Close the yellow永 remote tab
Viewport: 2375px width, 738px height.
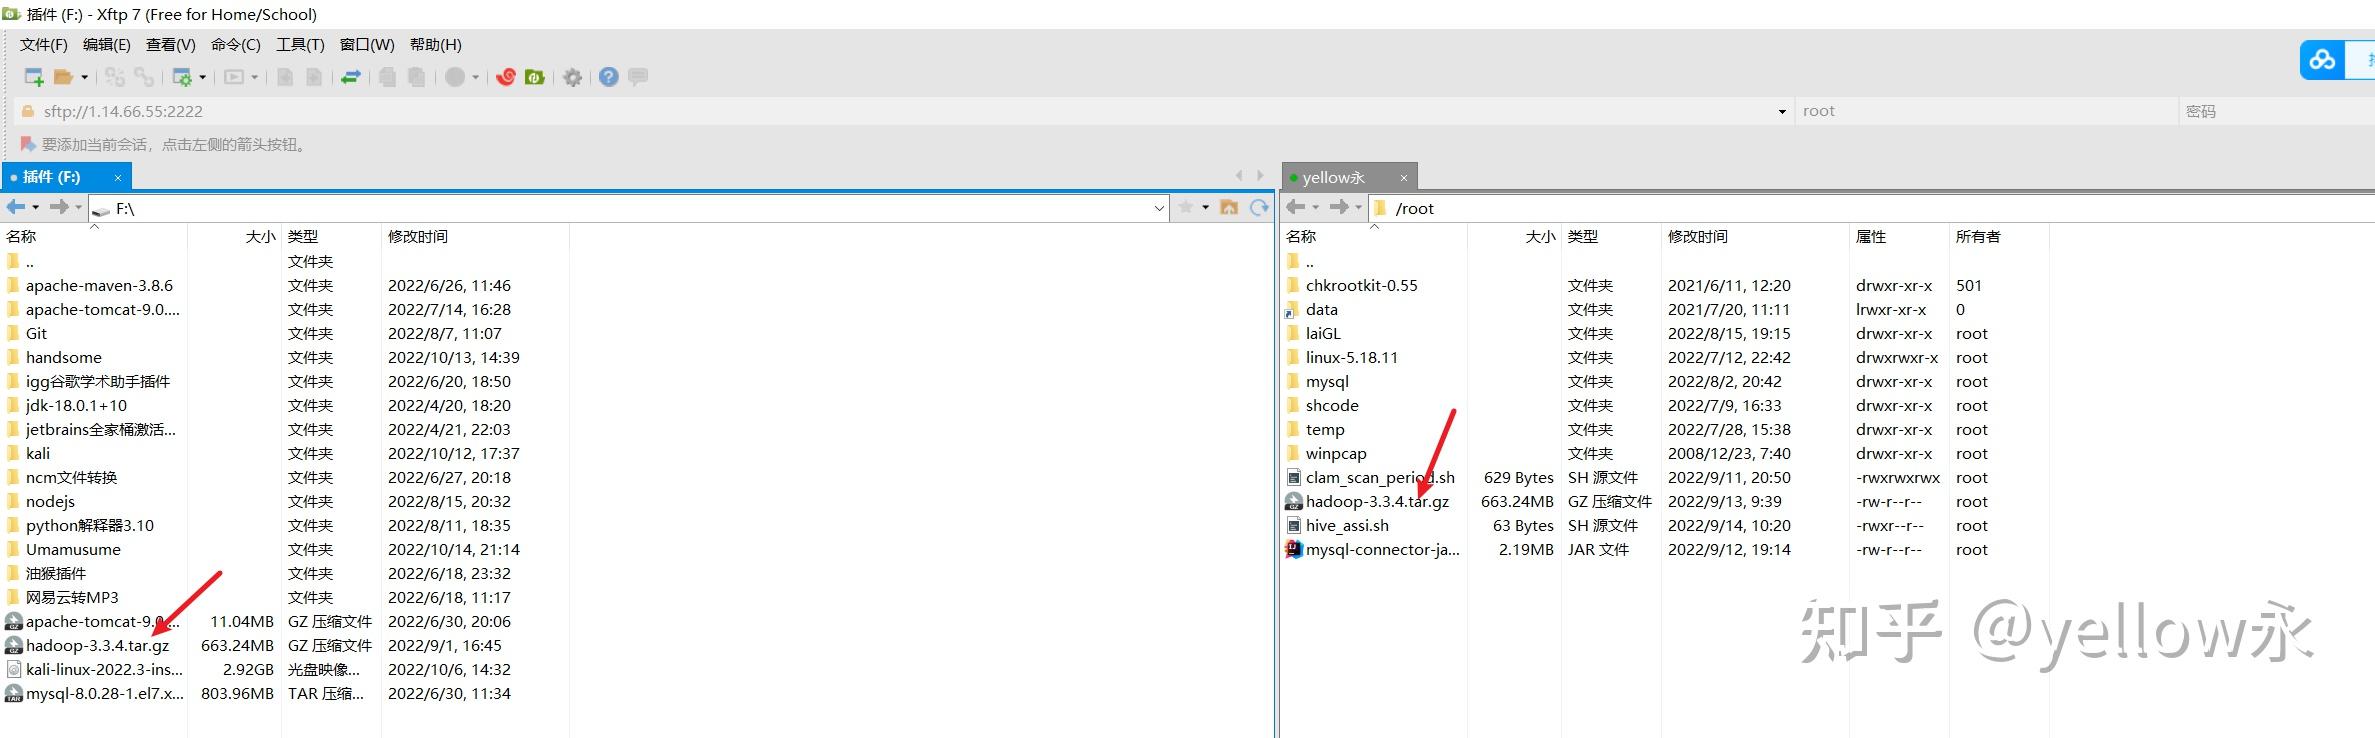pos(1404,178)
